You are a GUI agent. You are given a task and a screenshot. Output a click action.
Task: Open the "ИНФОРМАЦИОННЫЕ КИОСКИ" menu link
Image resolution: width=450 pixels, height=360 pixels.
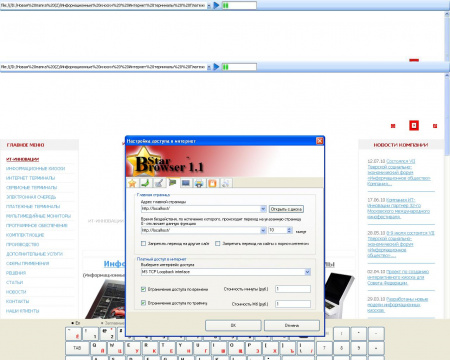tap(35, 169)
